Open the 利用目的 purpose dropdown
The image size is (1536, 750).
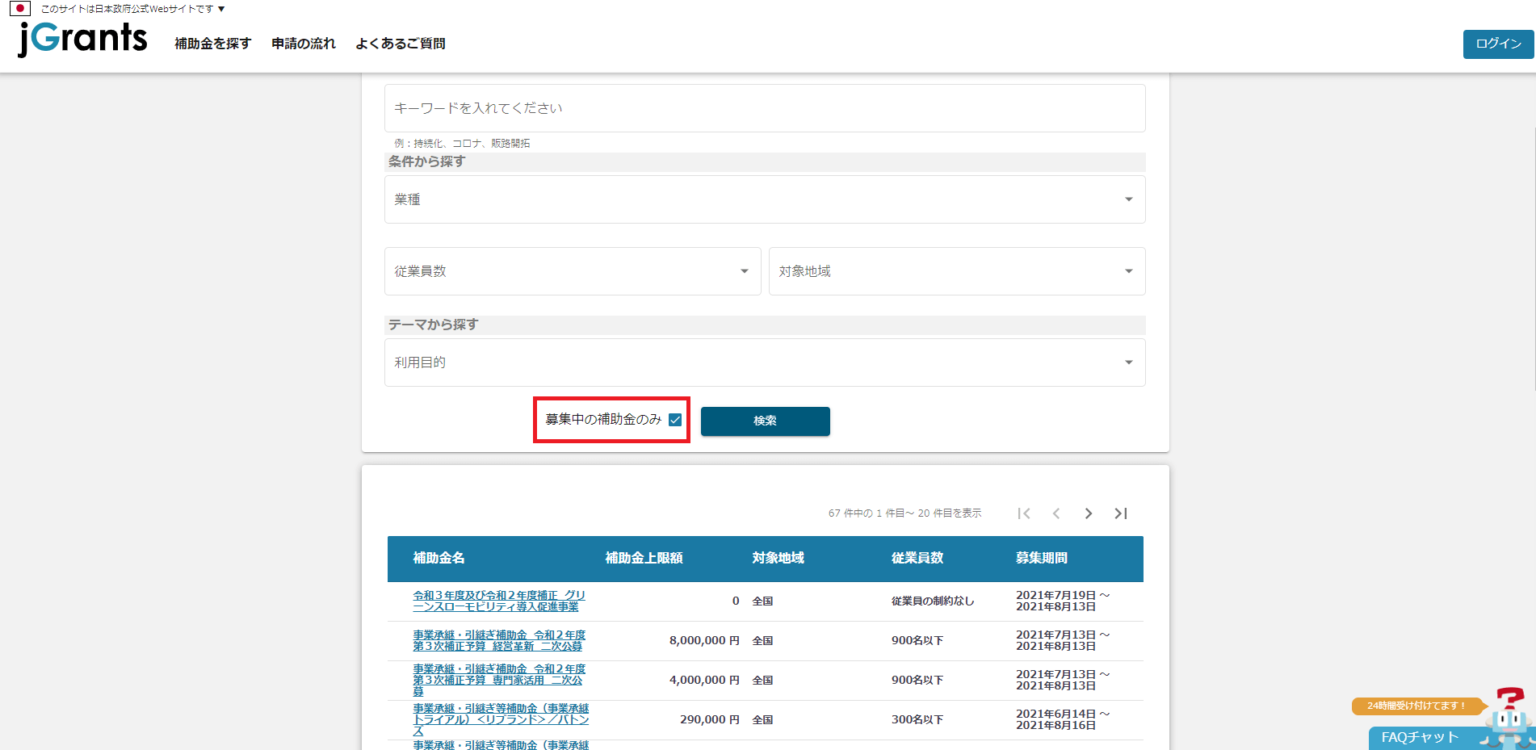(765, 362)
